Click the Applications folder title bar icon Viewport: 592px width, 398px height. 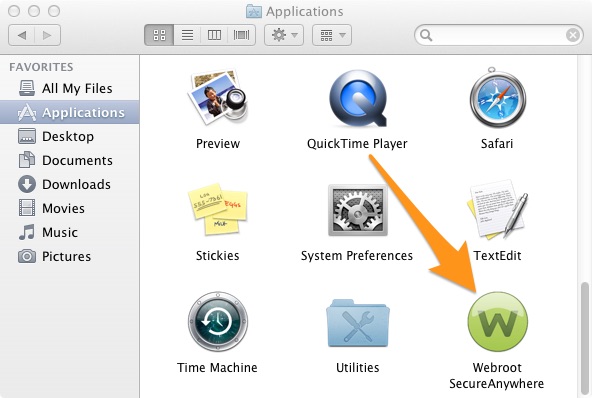click(x=254, y=11)
